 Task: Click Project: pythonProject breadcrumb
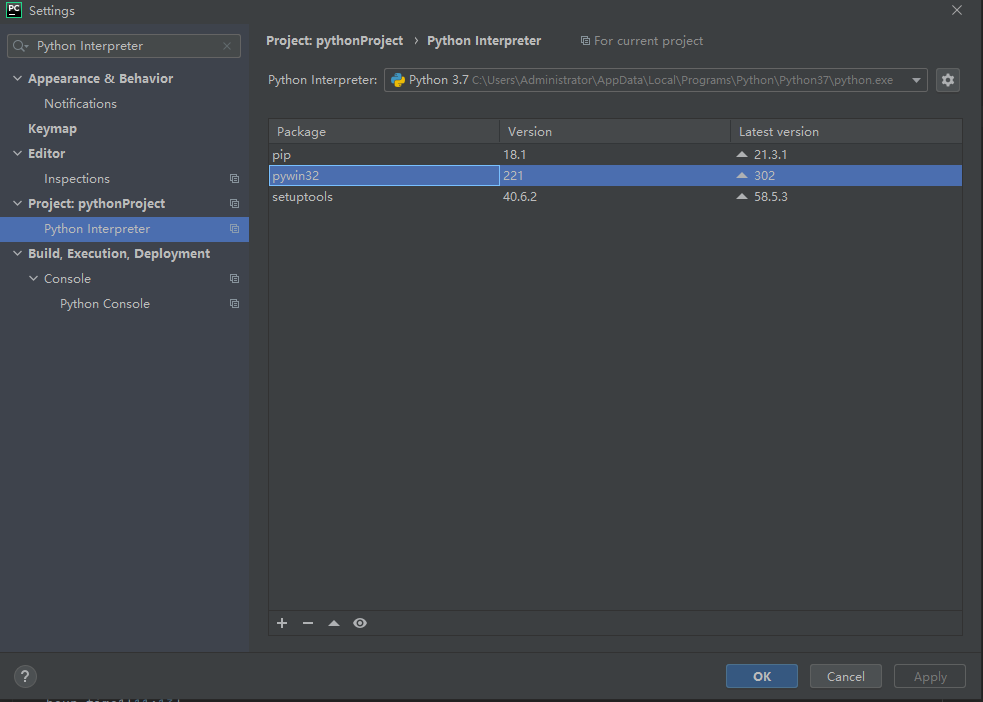tap(334, 41)
